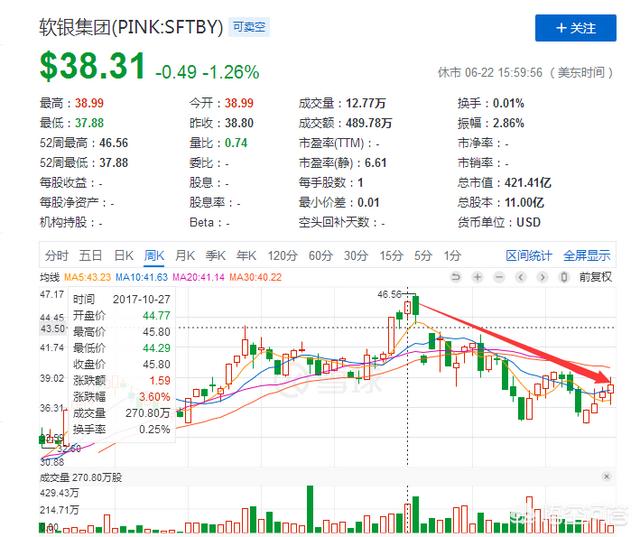Zoom out chart with minus icon
Screen dimensions: 640x537
tap(499, 277)
